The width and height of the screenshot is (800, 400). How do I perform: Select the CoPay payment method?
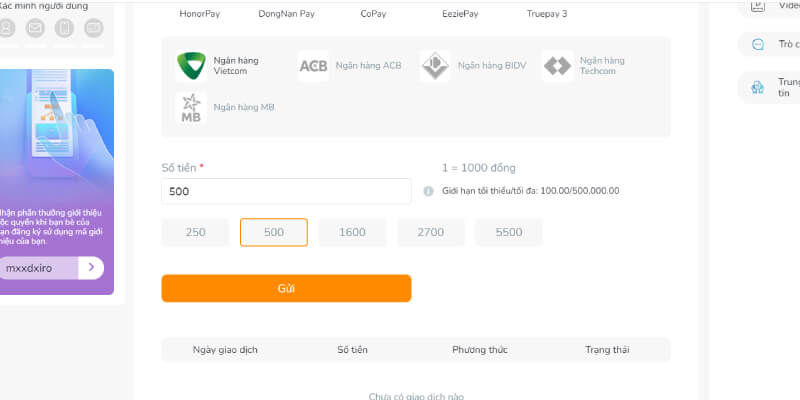pos(373,14)
